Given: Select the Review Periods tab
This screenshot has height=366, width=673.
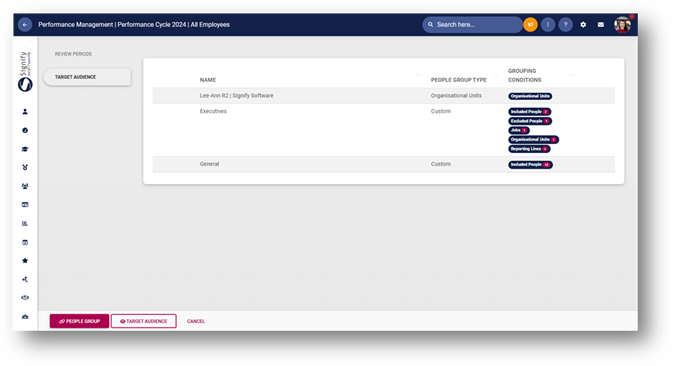Looking at the screenshot, I should pos(73,54).
